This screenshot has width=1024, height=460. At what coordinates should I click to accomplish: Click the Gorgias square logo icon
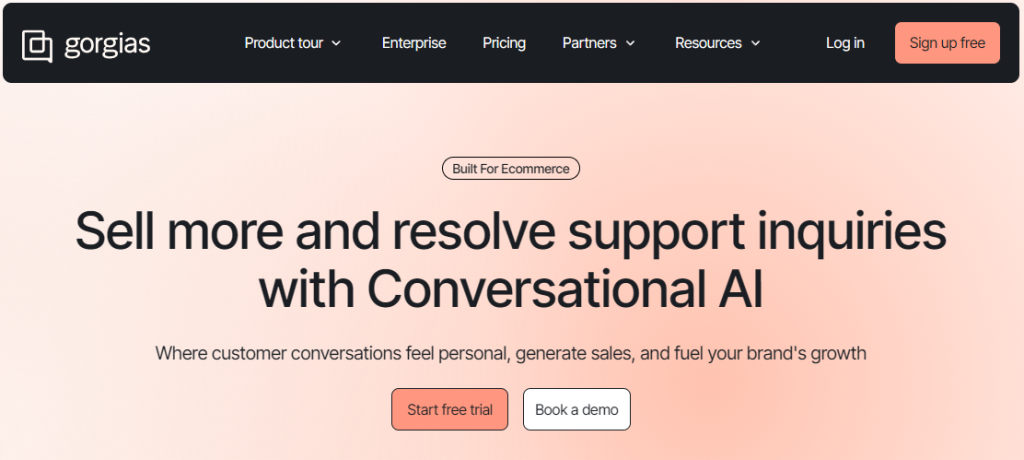37,45
